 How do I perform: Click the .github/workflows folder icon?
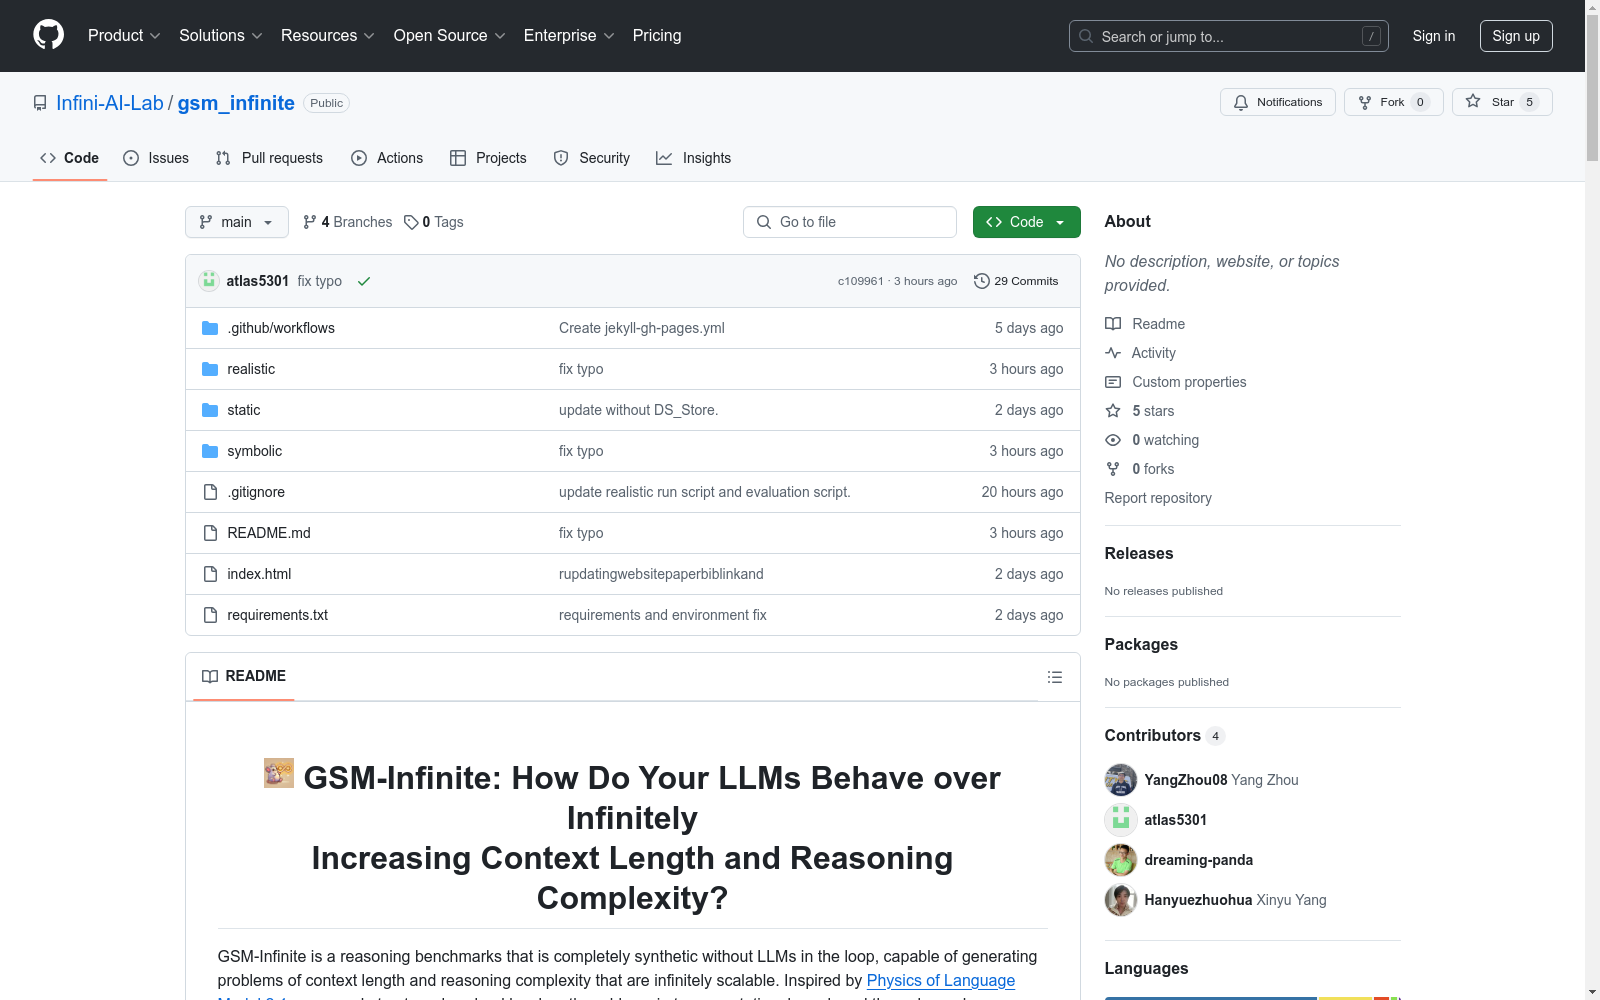(210, 328)
